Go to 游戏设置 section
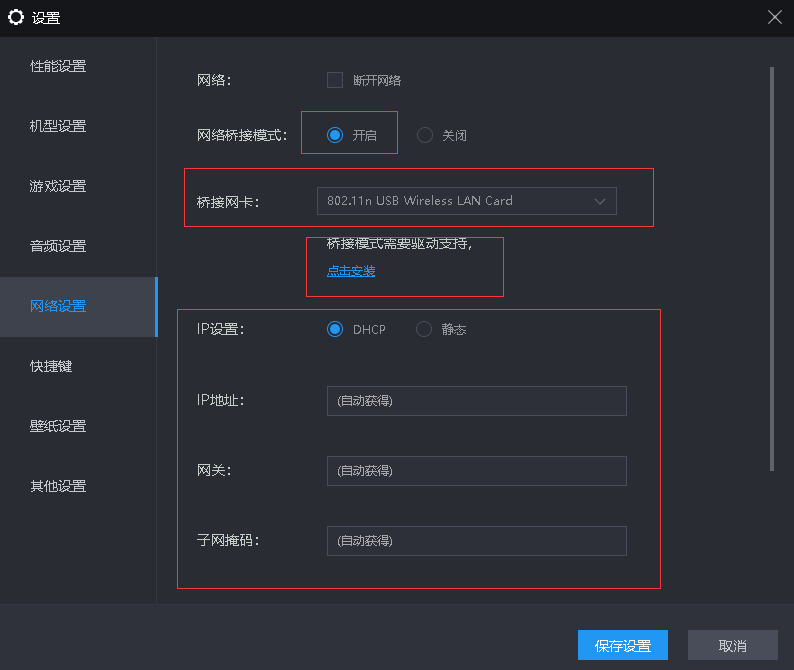 click(x=58, y=186)
